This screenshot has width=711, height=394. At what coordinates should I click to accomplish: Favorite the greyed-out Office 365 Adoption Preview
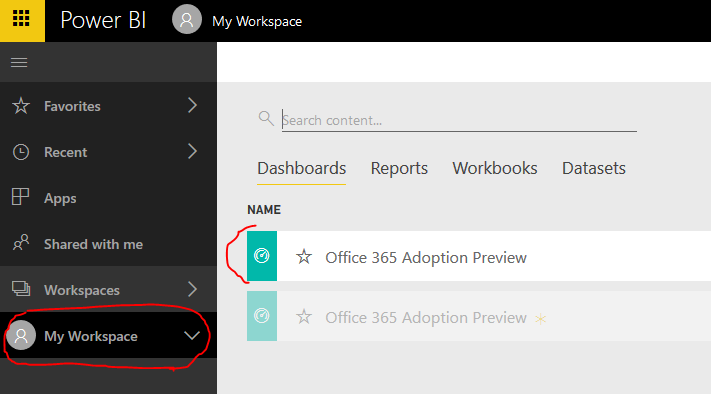[x=304, y=316]
